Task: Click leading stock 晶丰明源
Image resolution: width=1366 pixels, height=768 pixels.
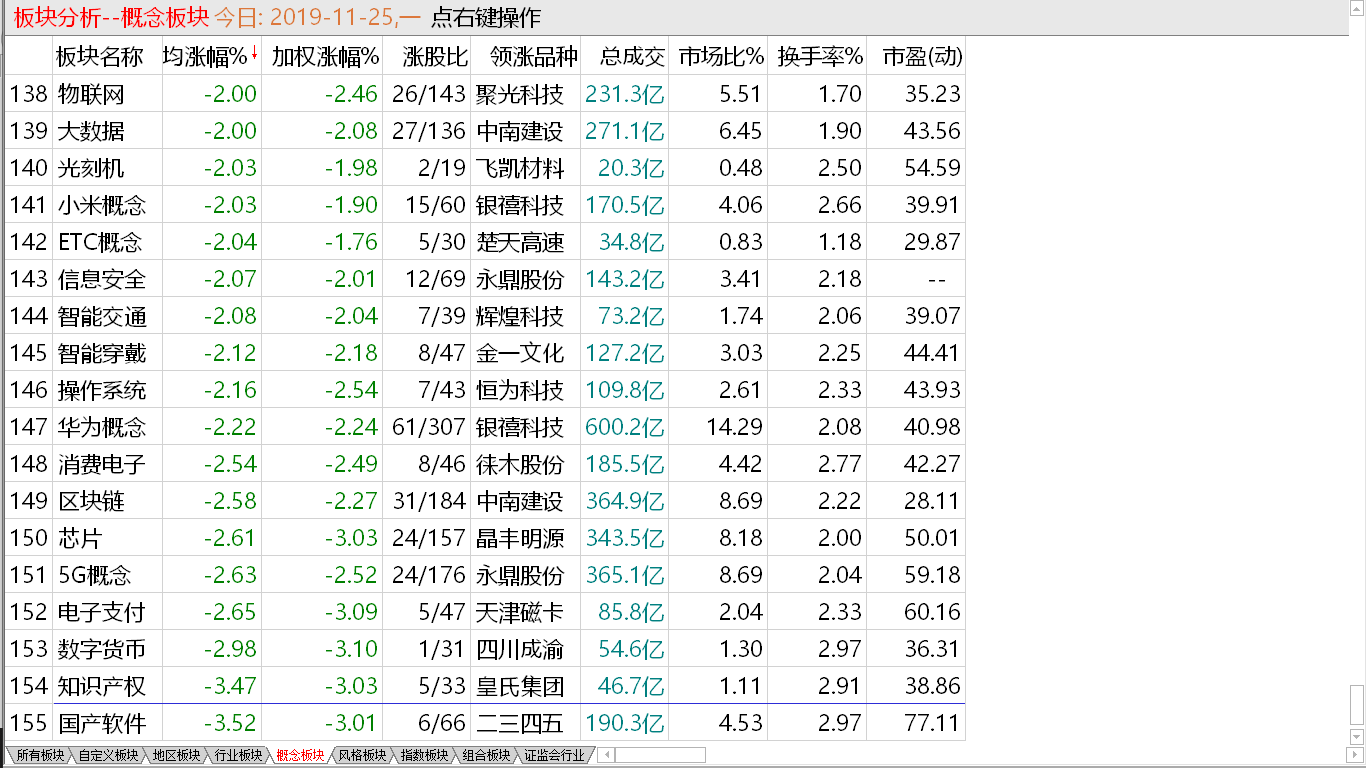Action: click(520, 538)
